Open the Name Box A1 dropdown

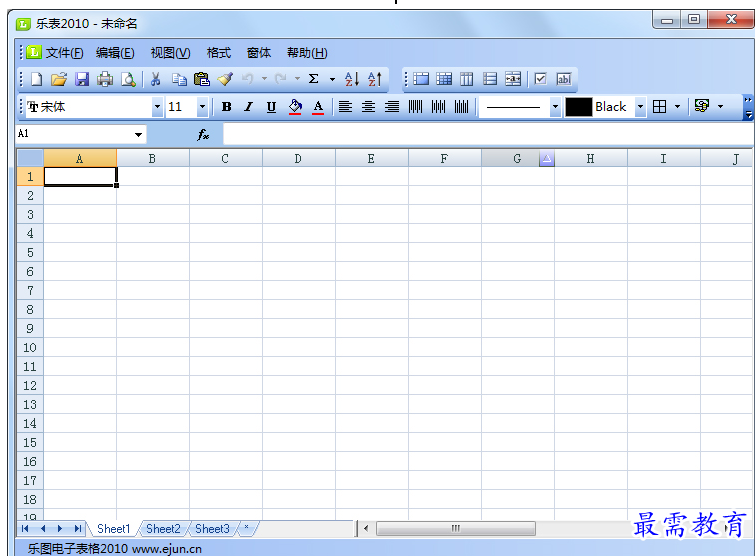point(138,134)
